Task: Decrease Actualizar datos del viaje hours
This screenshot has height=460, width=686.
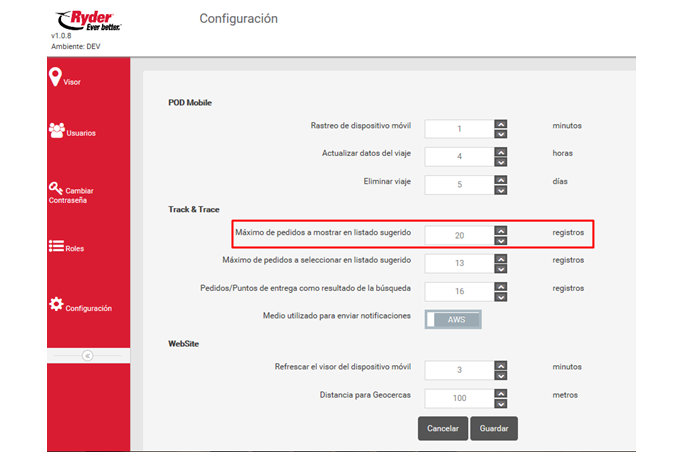Action: 500,161
